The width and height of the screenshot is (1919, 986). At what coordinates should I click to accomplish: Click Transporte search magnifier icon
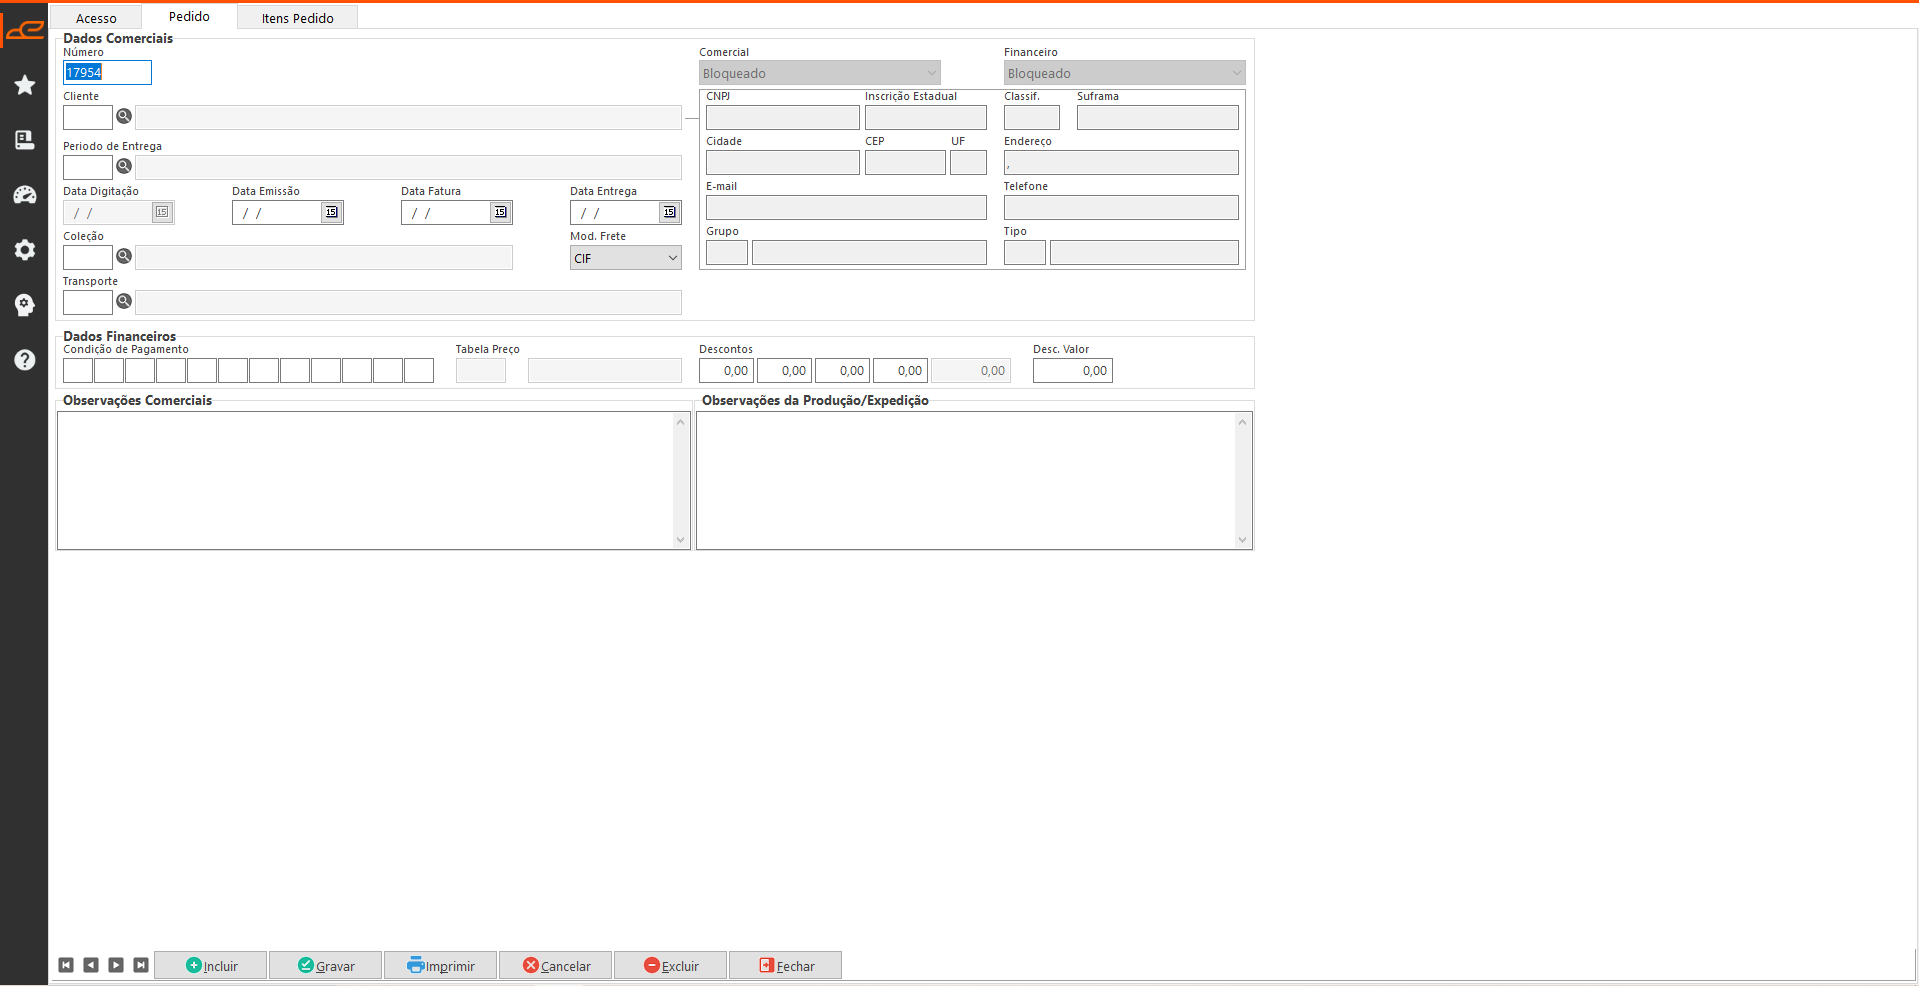[124, 301]
